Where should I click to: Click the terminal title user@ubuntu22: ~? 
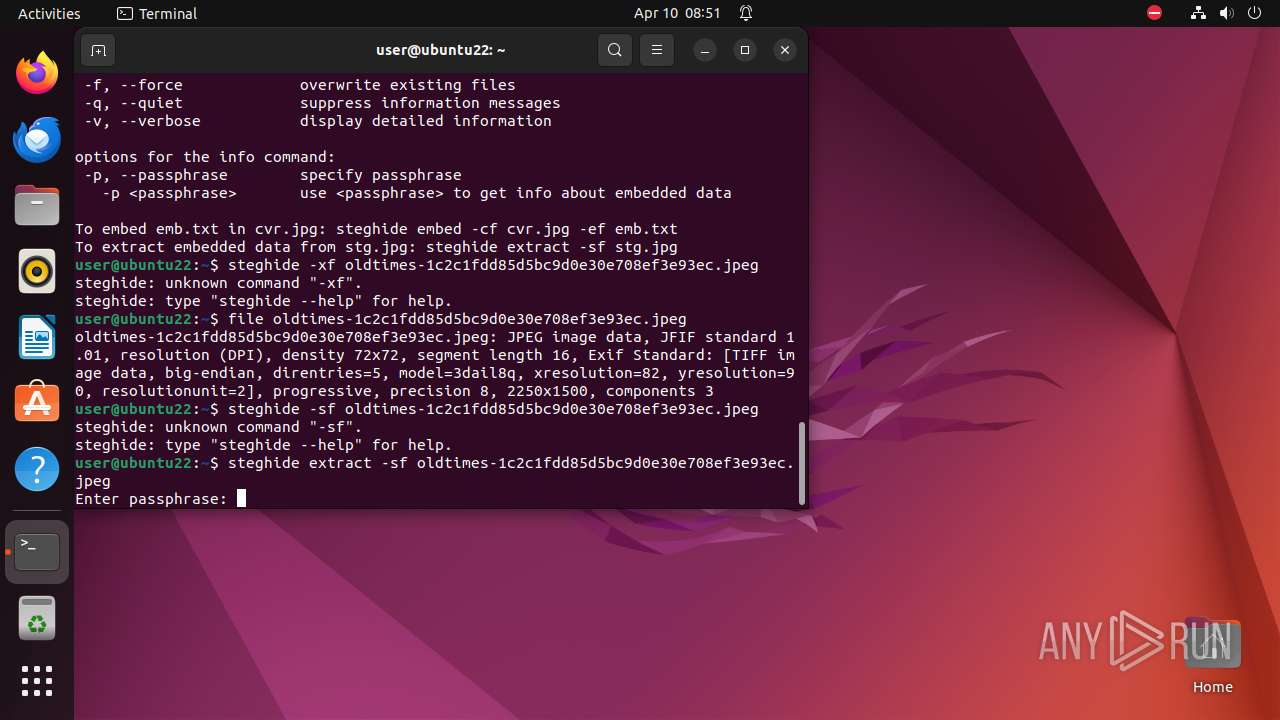coord(441,50)
